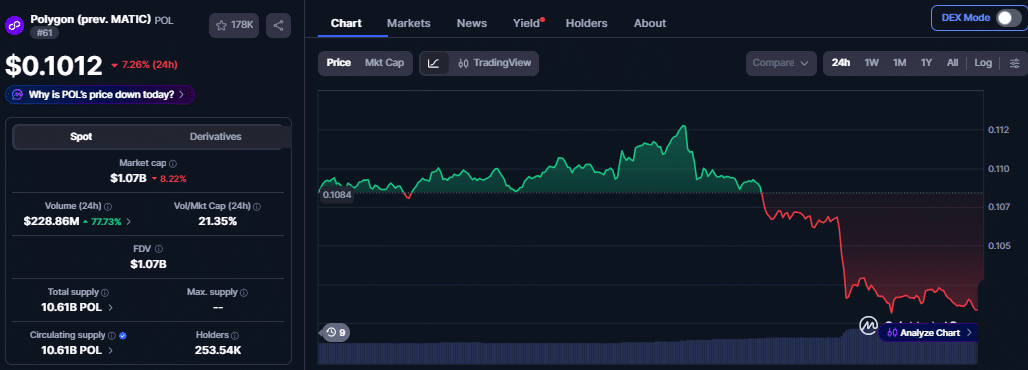Add POL to watchlist star button
Screen dimensions: 1028x370
point(234,25)
